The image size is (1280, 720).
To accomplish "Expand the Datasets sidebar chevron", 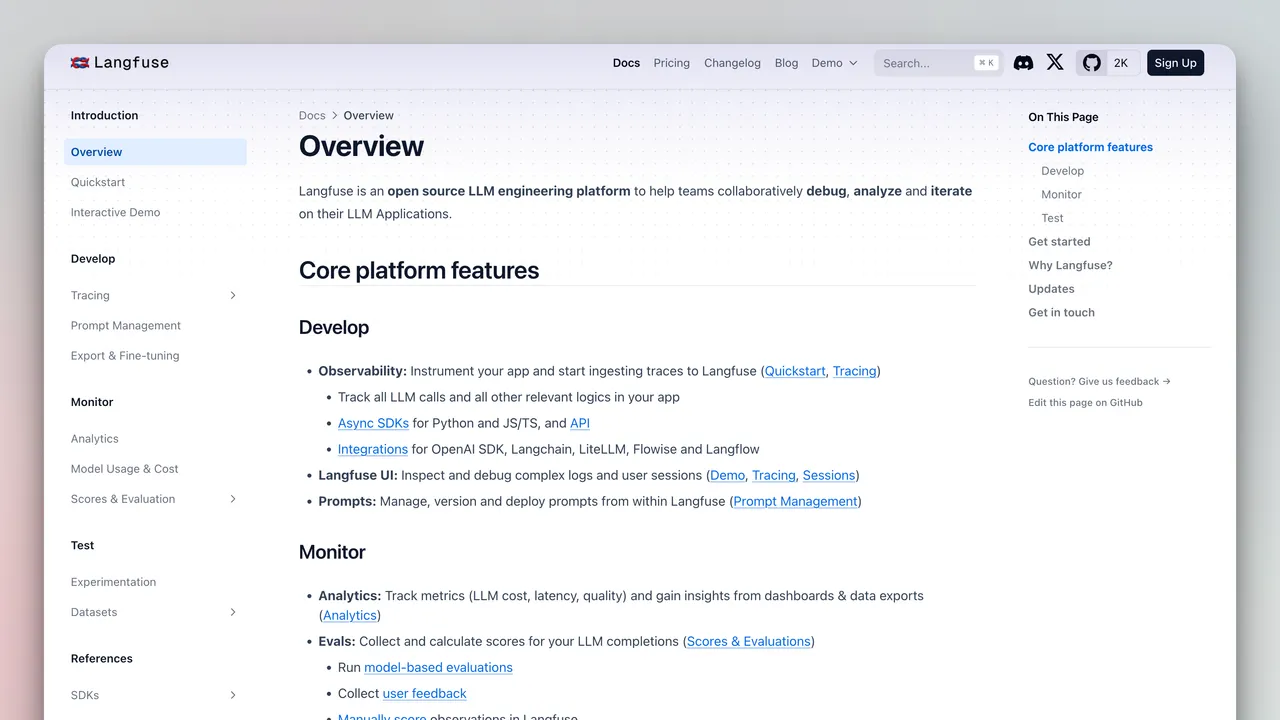I will point(233,612).
